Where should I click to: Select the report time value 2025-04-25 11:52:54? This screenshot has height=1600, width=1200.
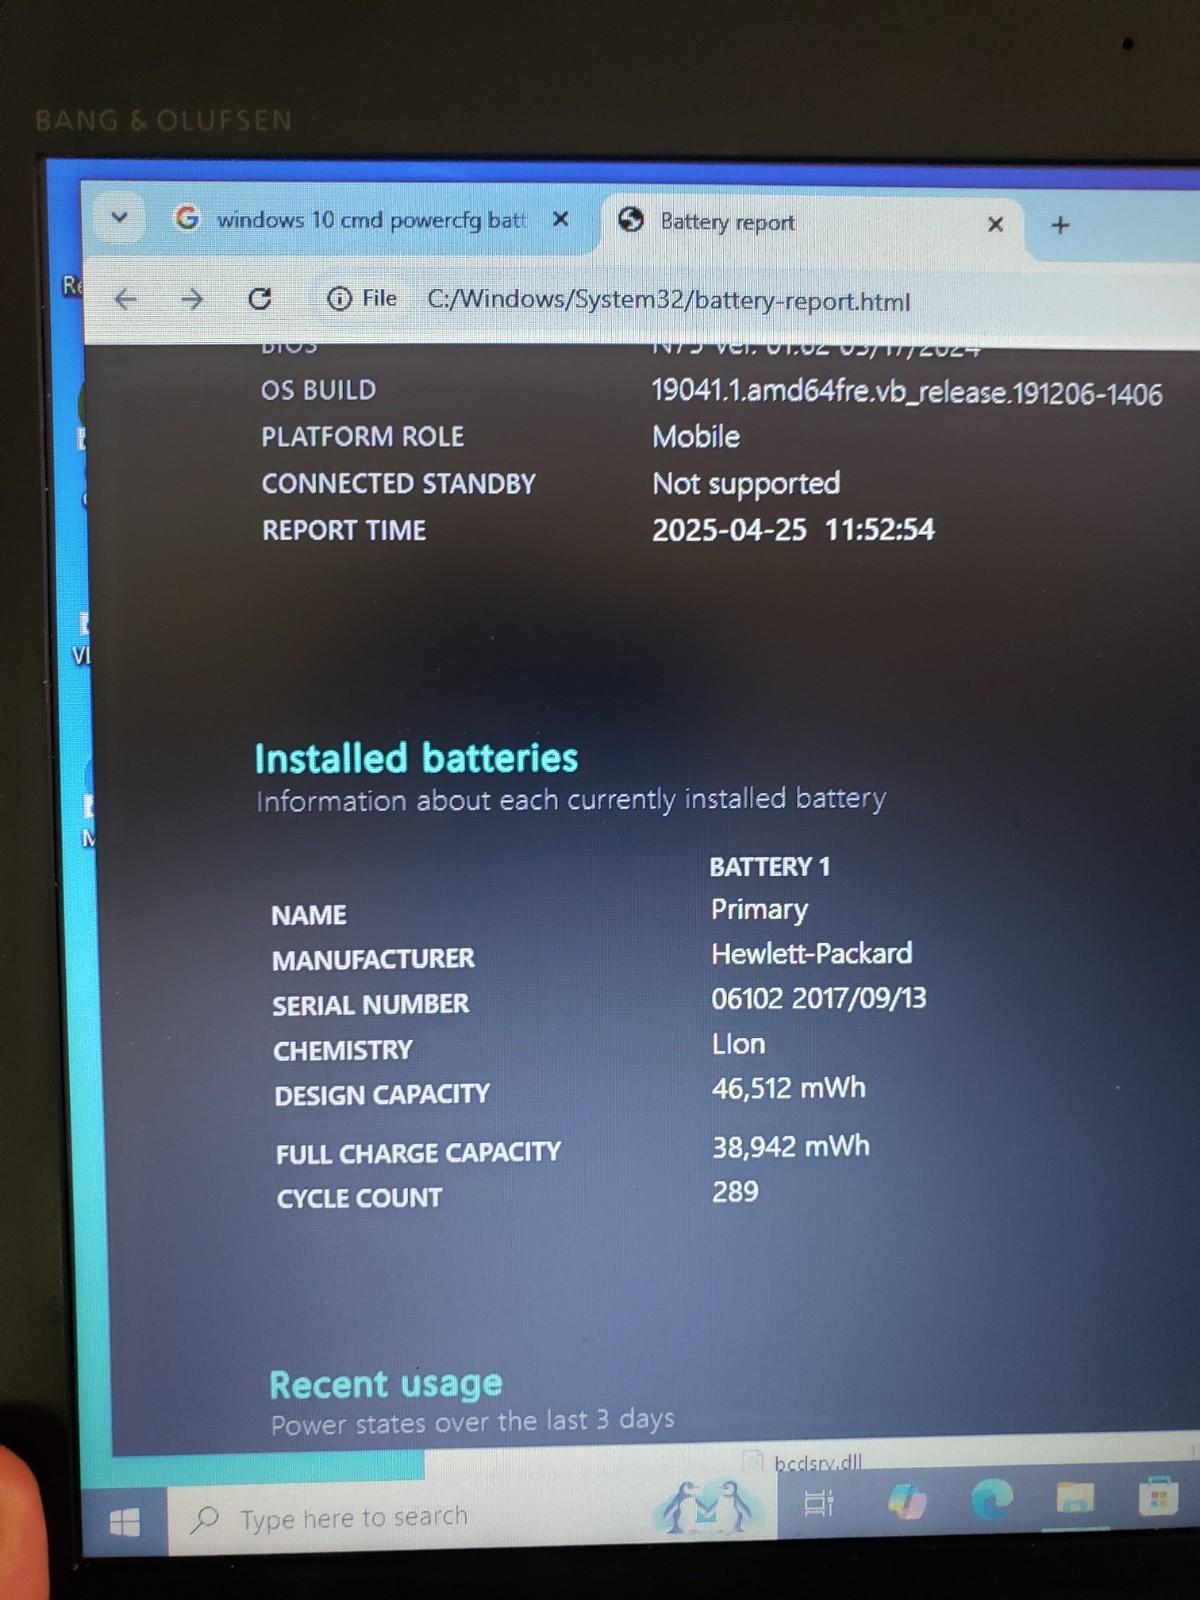coord(793,529)
